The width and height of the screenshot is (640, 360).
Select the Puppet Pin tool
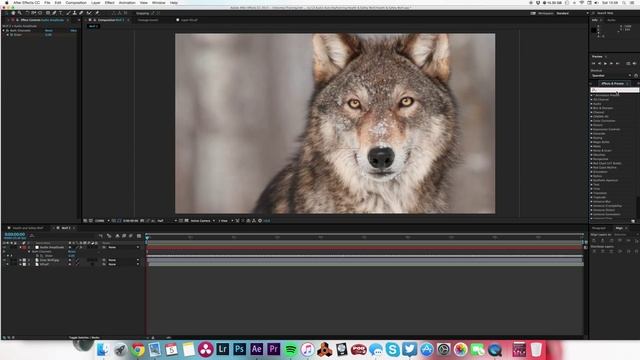coord(97,13)
